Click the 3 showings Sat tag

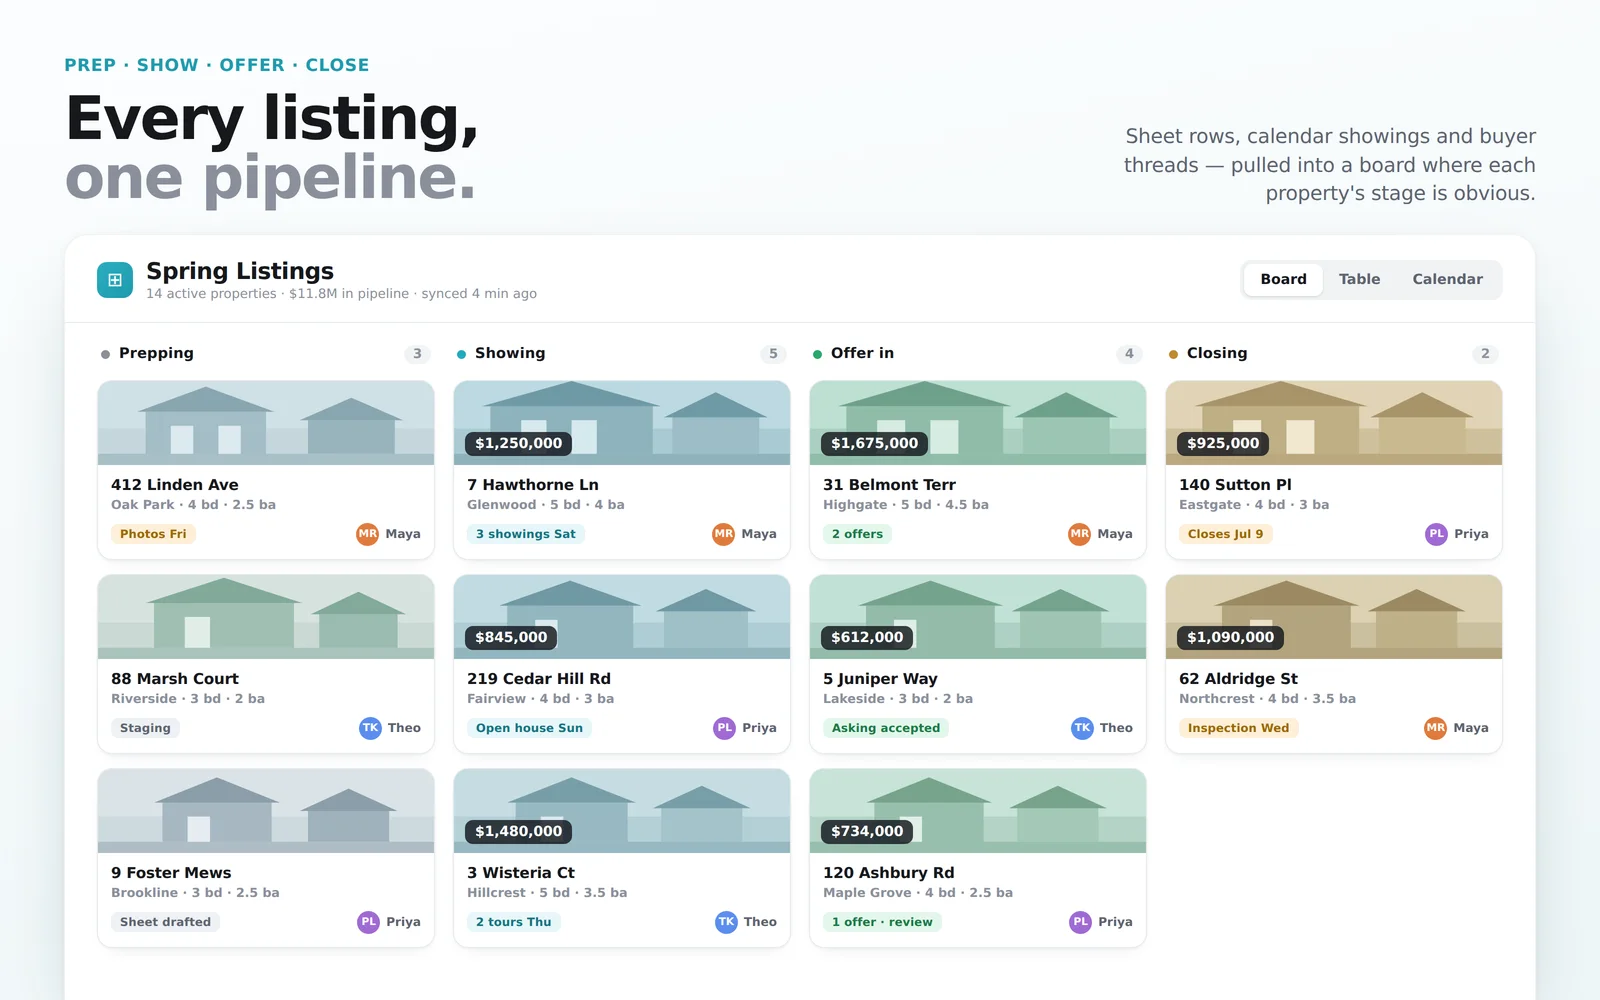coord(526,534)
